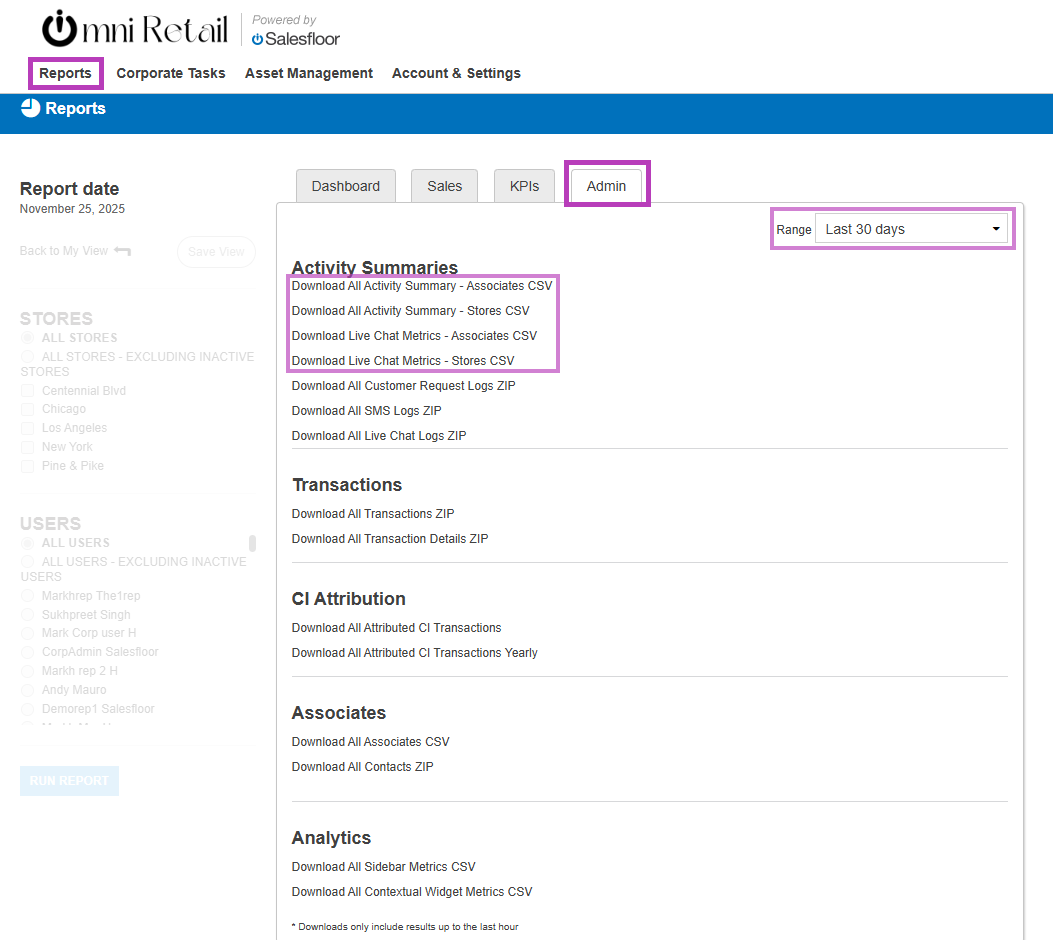
Task: Click the Save View button
Action: click(x=216, y=252)
